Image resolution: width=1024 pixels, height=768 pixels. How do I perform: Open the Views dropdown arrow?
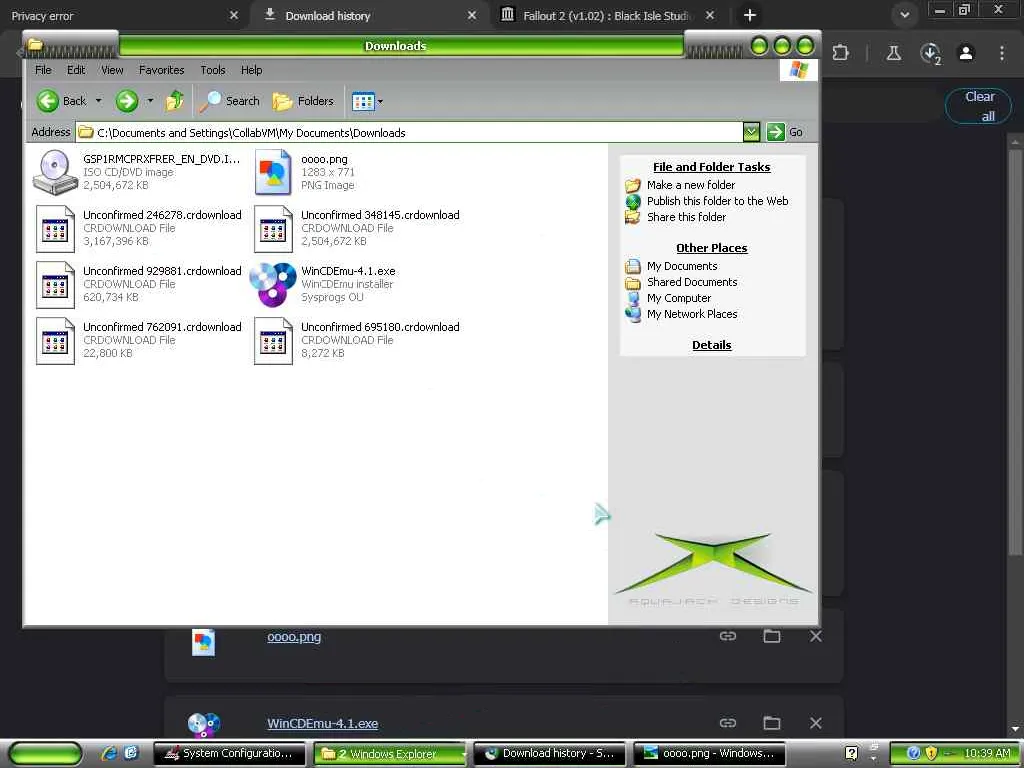[380, 102]
